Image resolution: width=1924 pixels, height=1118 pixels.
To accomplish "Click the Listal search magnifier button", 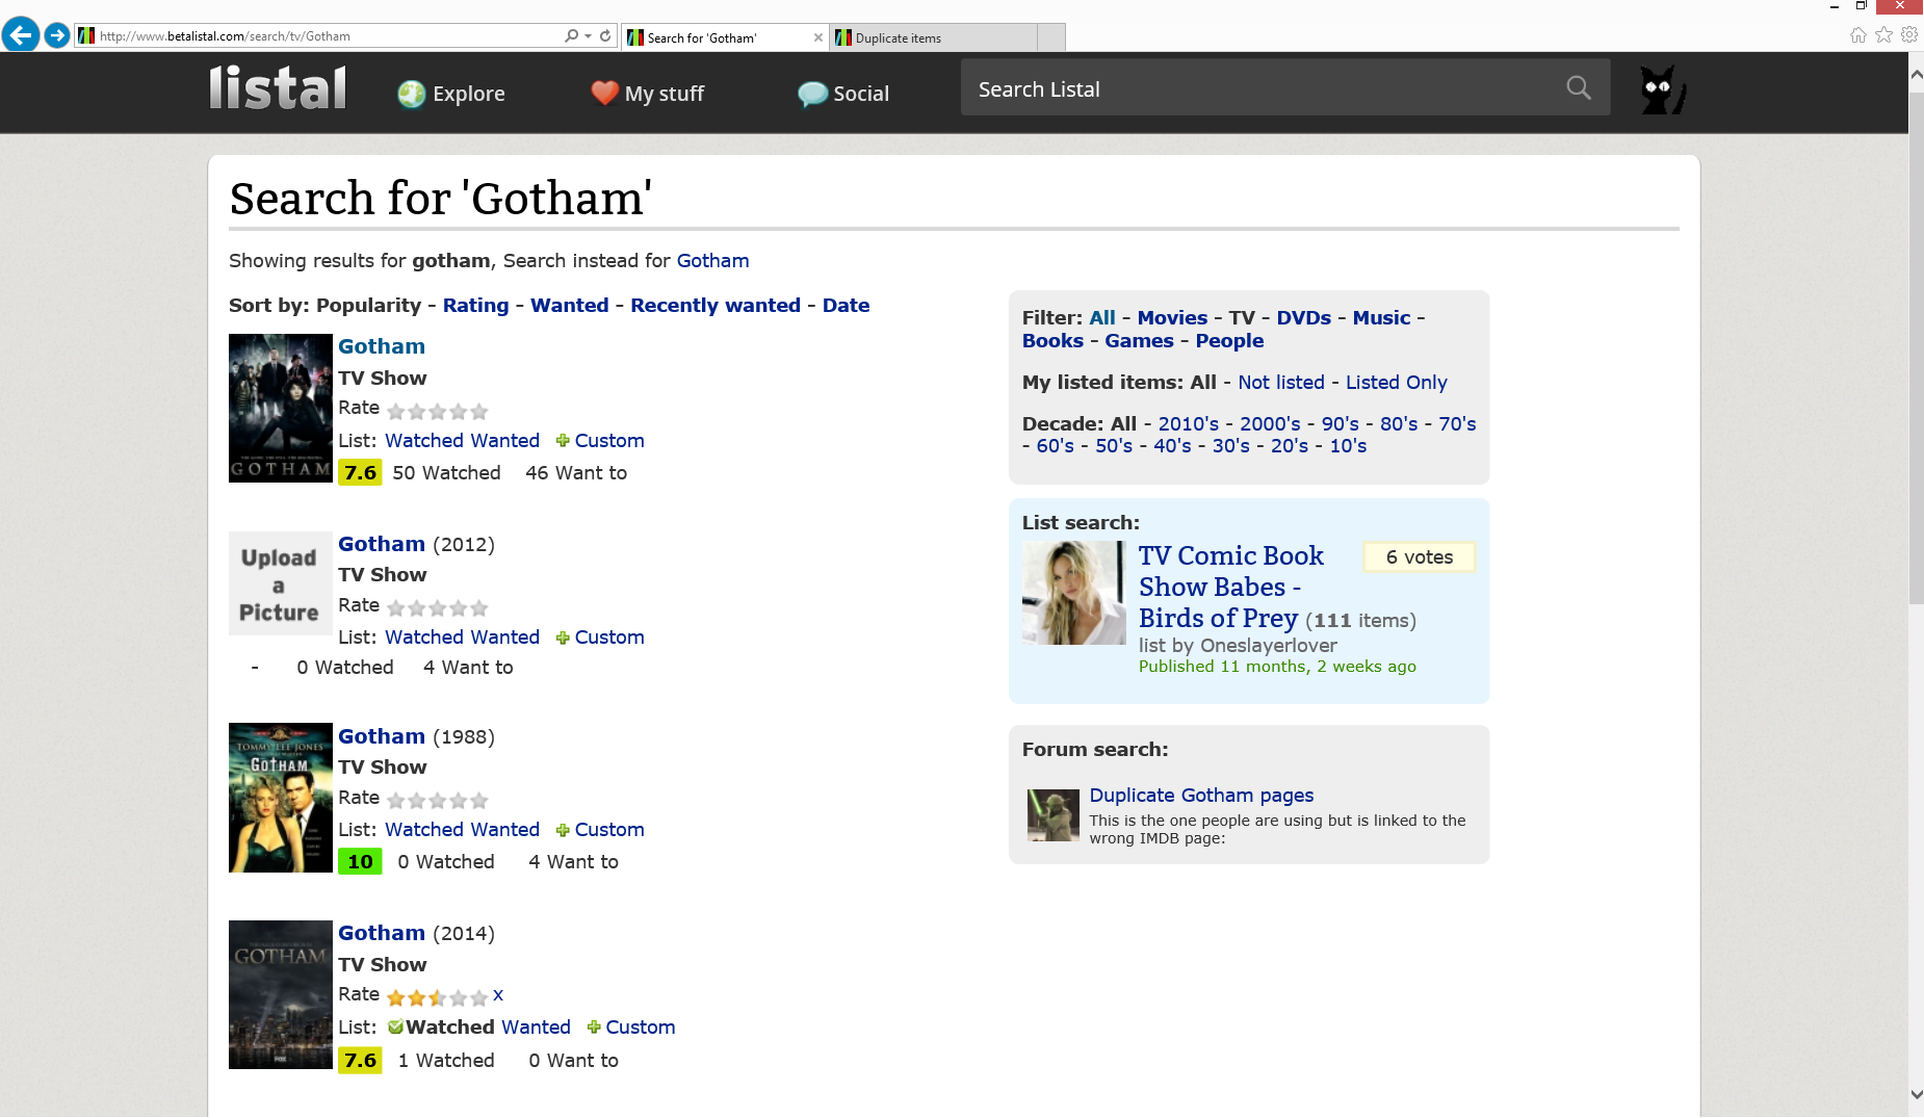I will click(x=1578, y=88).
